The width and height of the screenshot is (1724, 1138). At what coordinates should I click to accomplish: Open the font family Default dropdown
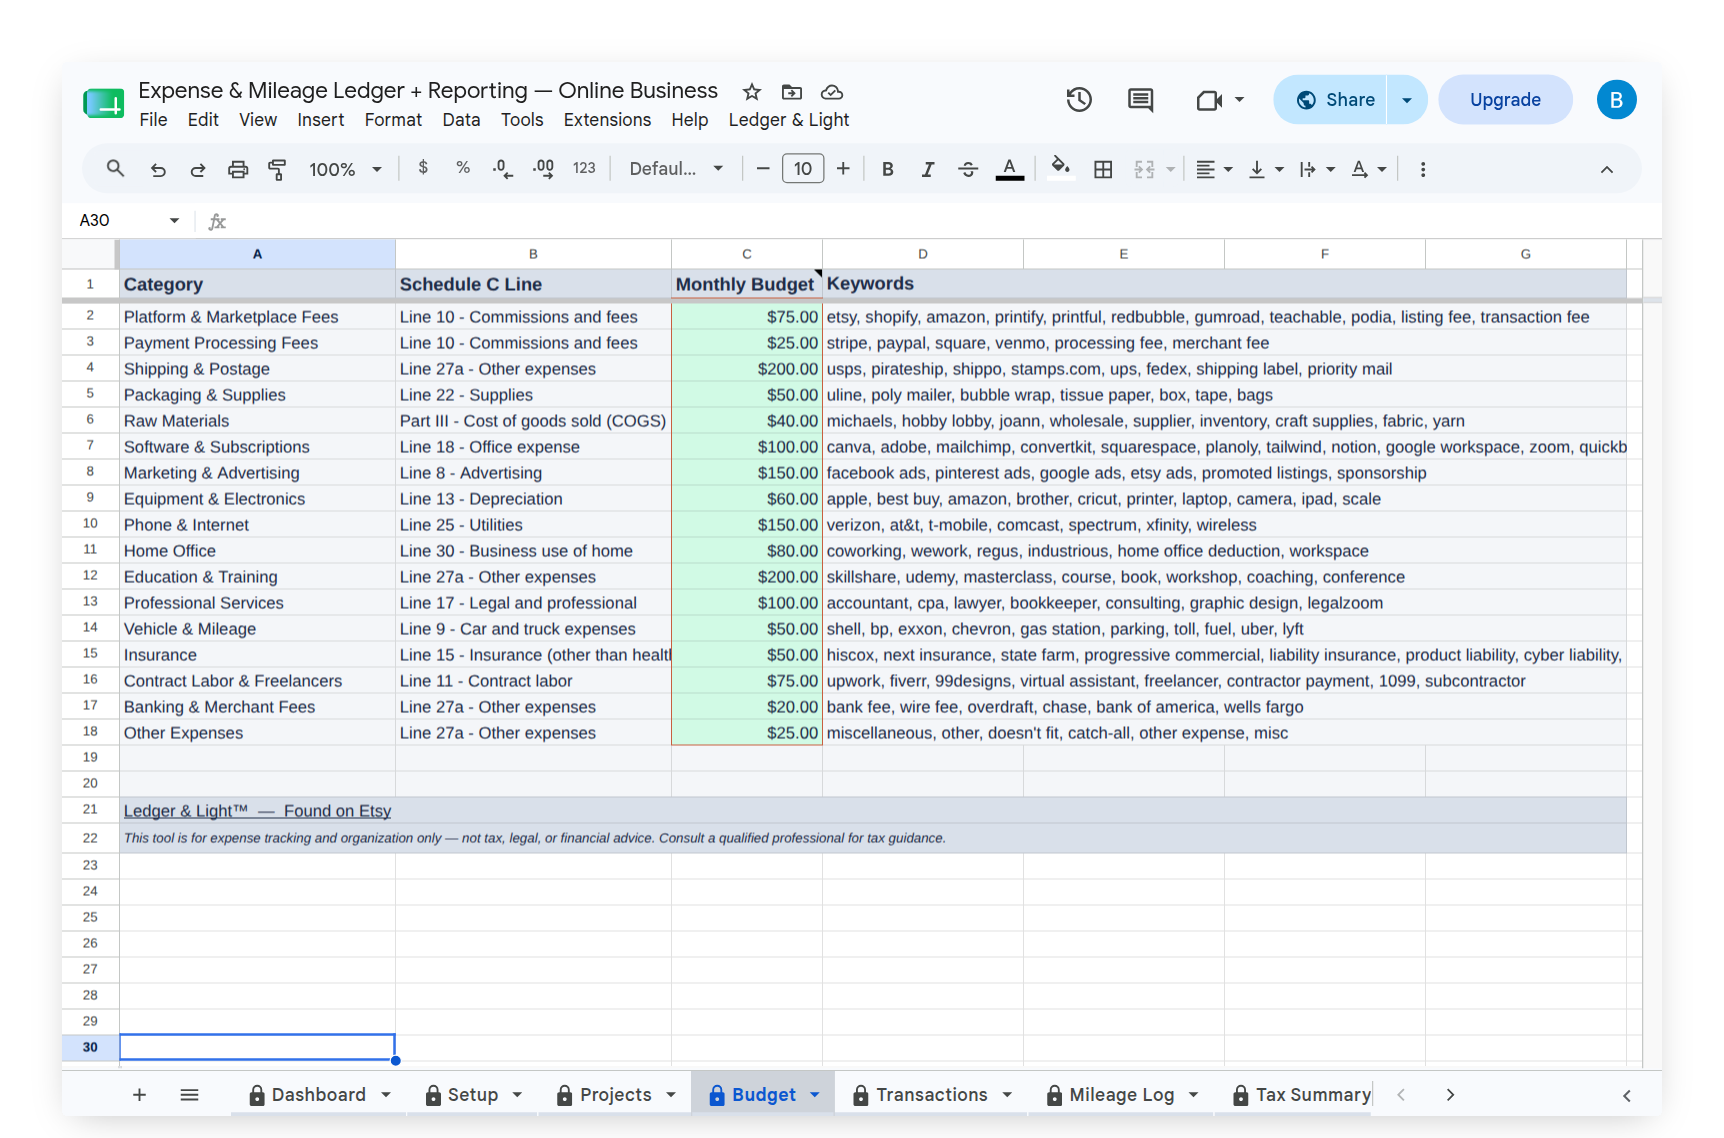pyautogui.click(x=676, y=169)
